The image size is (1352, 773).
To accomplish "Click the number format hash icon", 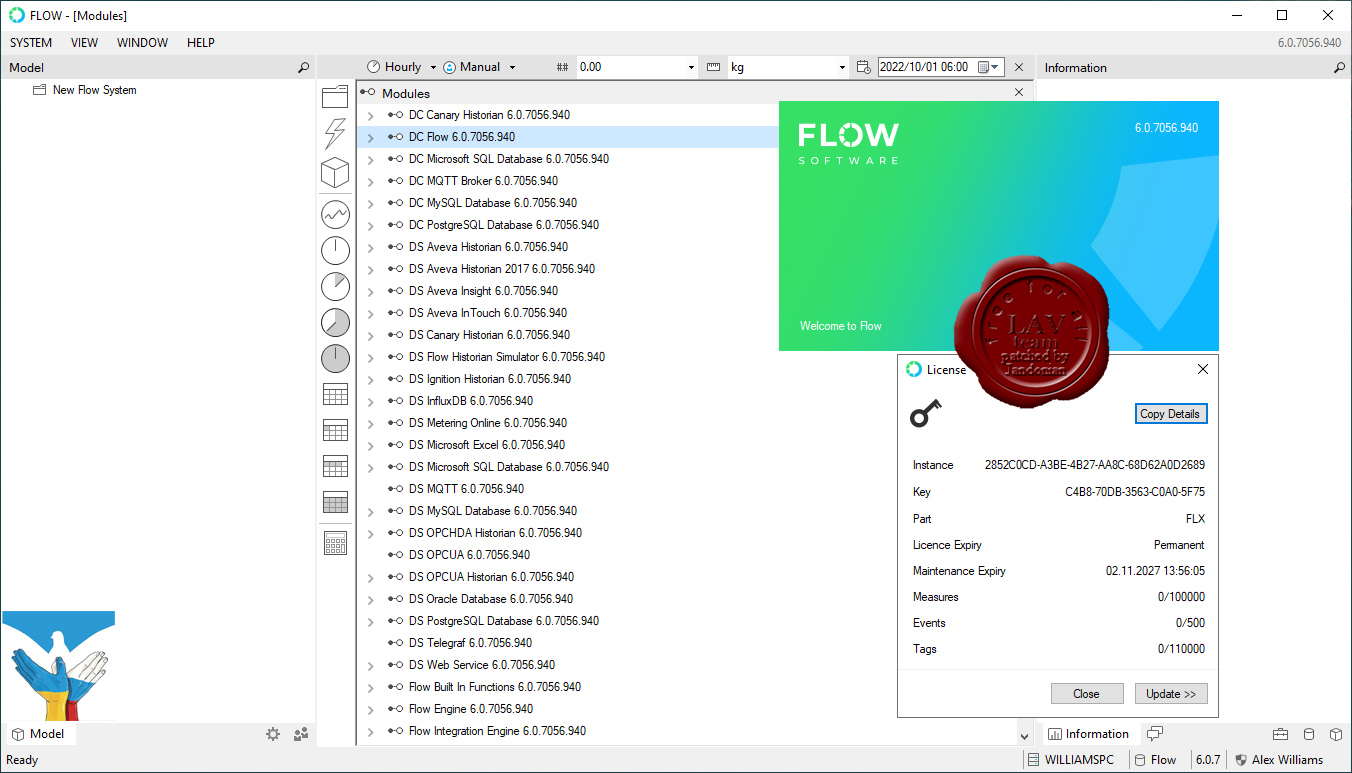I will click(x=562, y=67).
